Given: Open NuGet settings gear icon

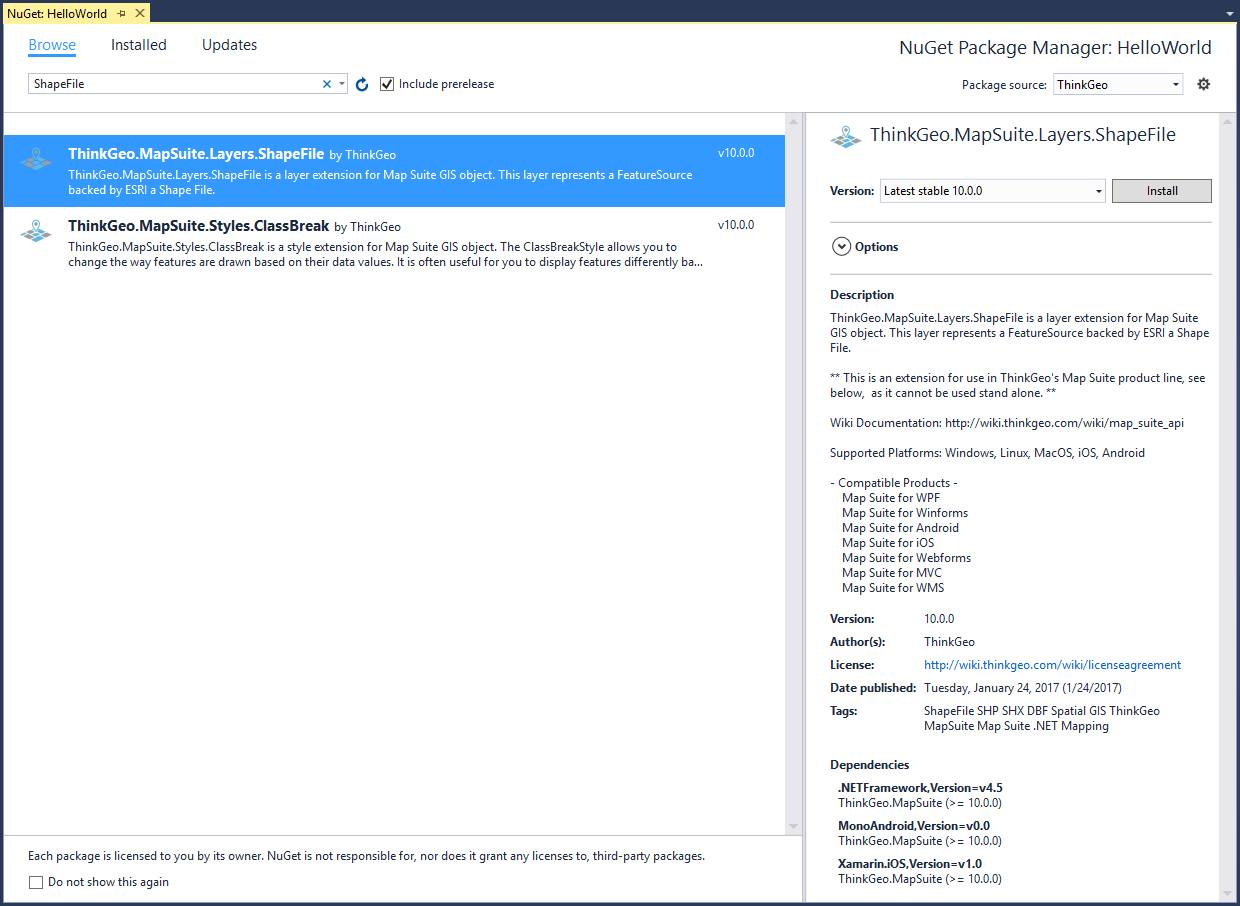Looking at the screenshot, I should [1204, 84].
